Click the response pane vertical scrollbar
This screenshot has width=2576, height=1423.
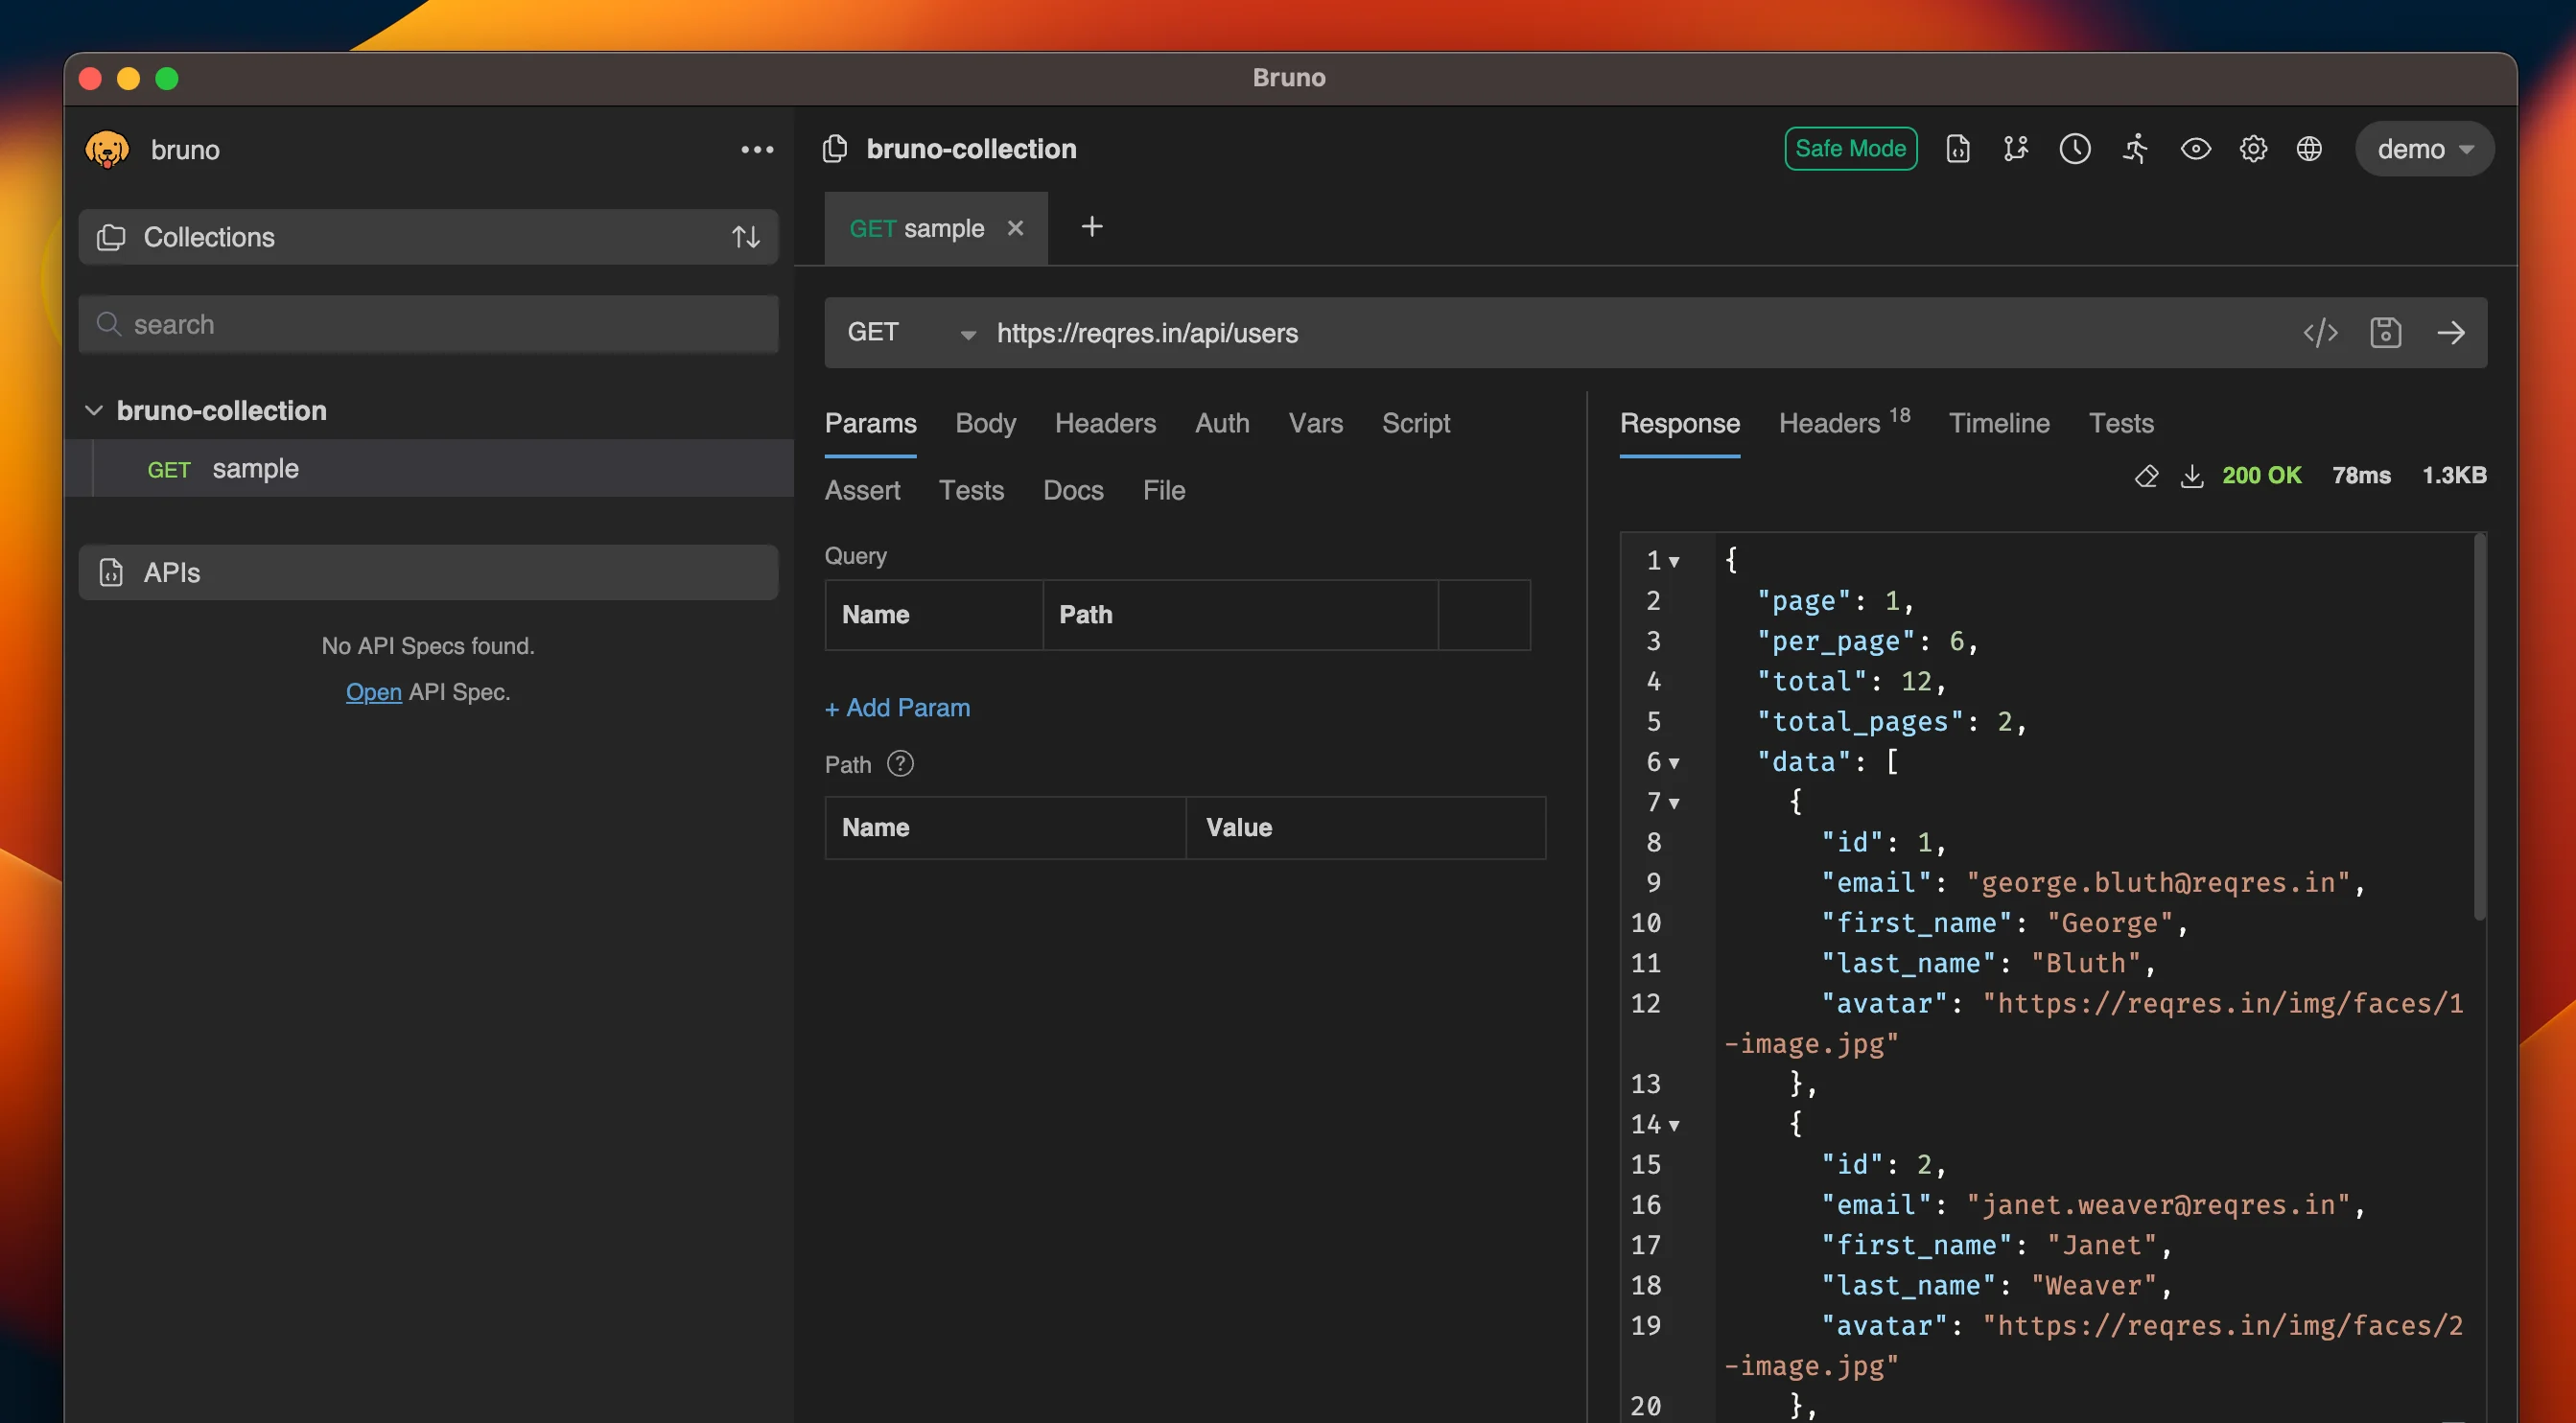(x=2479, y=727)
